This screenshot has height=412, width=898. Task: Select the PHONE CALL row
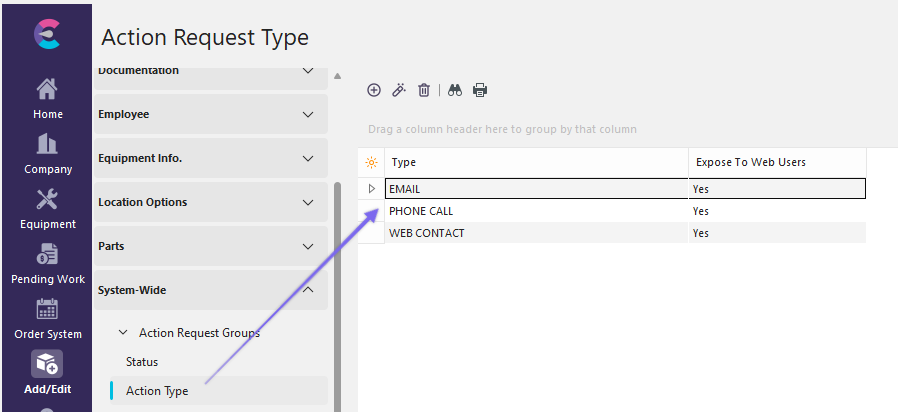click(x=421, y=211)
